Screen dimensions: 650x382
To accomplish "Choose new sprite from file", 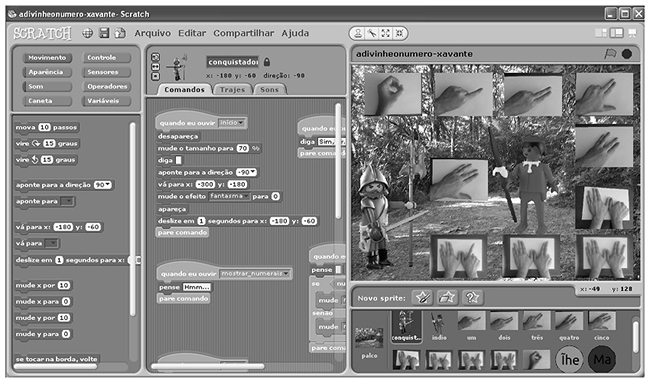I will click(447, 297).
